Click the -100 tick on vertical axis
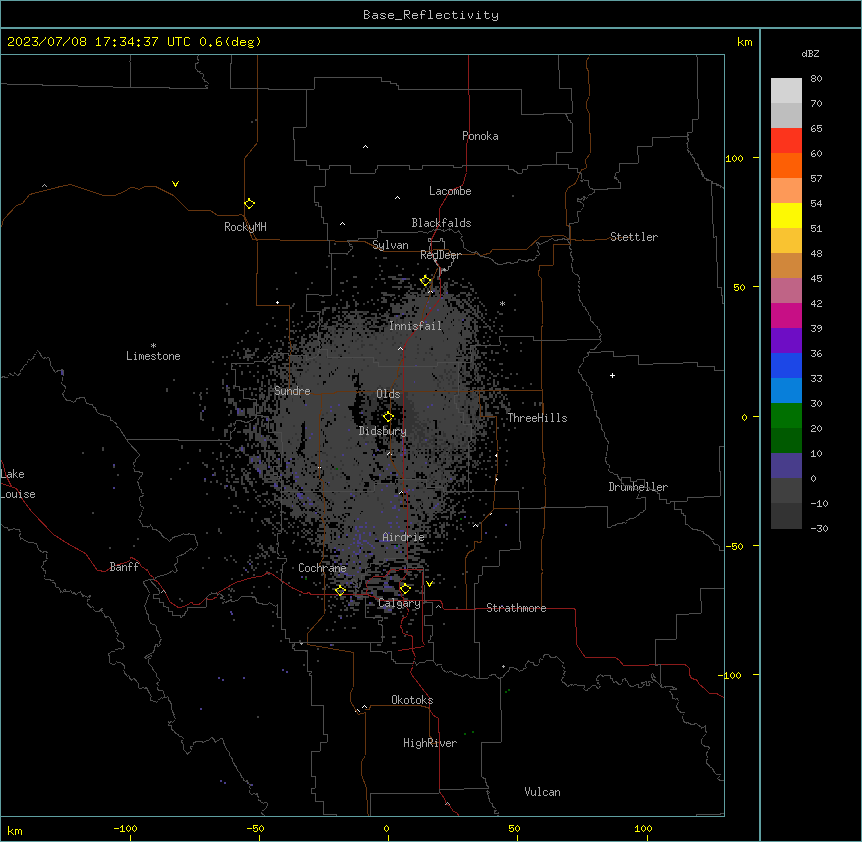The width and height of the screenshot is (862, 842). tap(731, 675)
